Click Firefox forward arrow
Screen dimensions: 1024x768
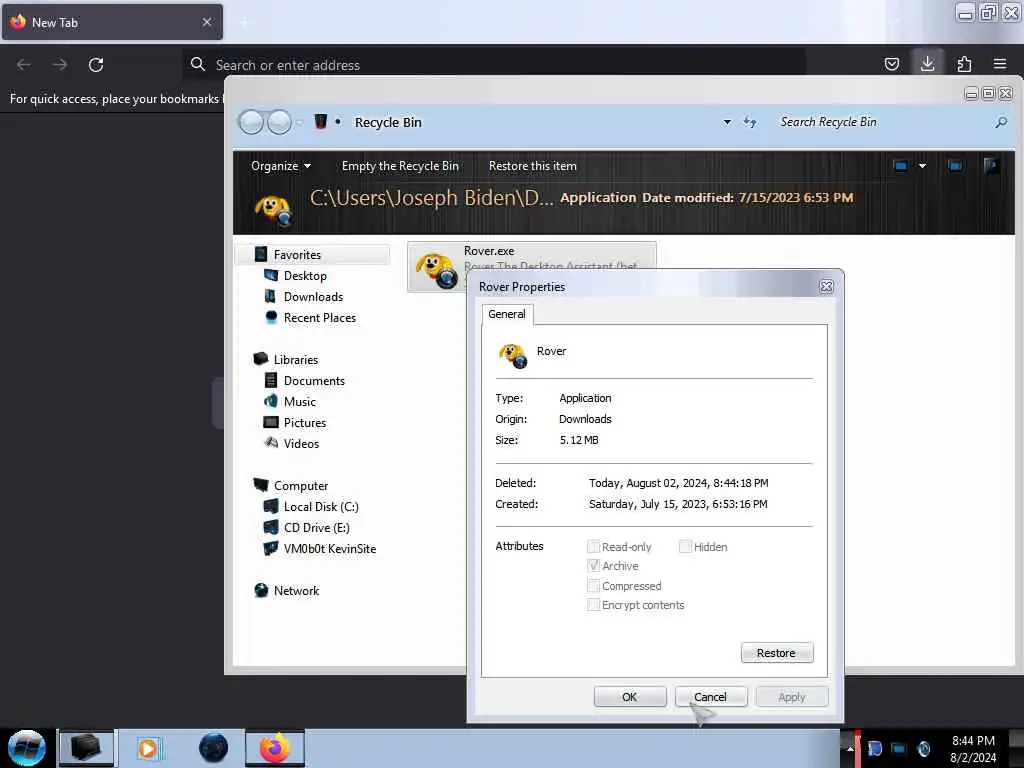pos(60,65)
